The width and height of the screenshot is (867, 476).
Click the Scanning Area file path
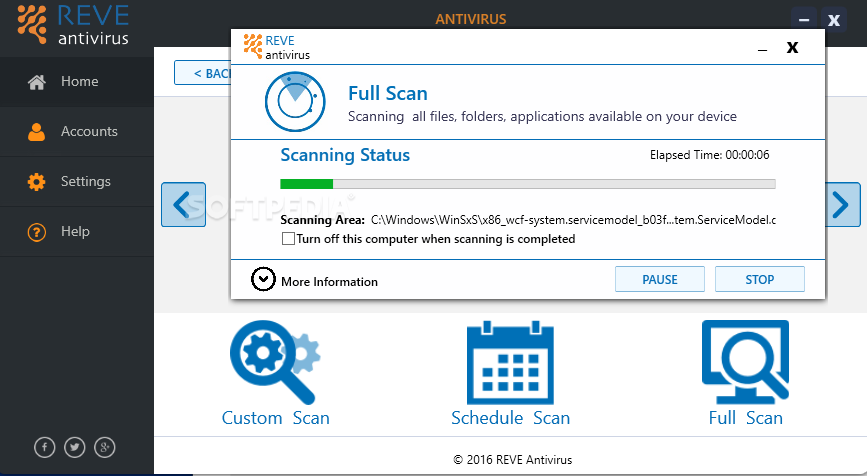pyautogui.click(x=573, y=220)
